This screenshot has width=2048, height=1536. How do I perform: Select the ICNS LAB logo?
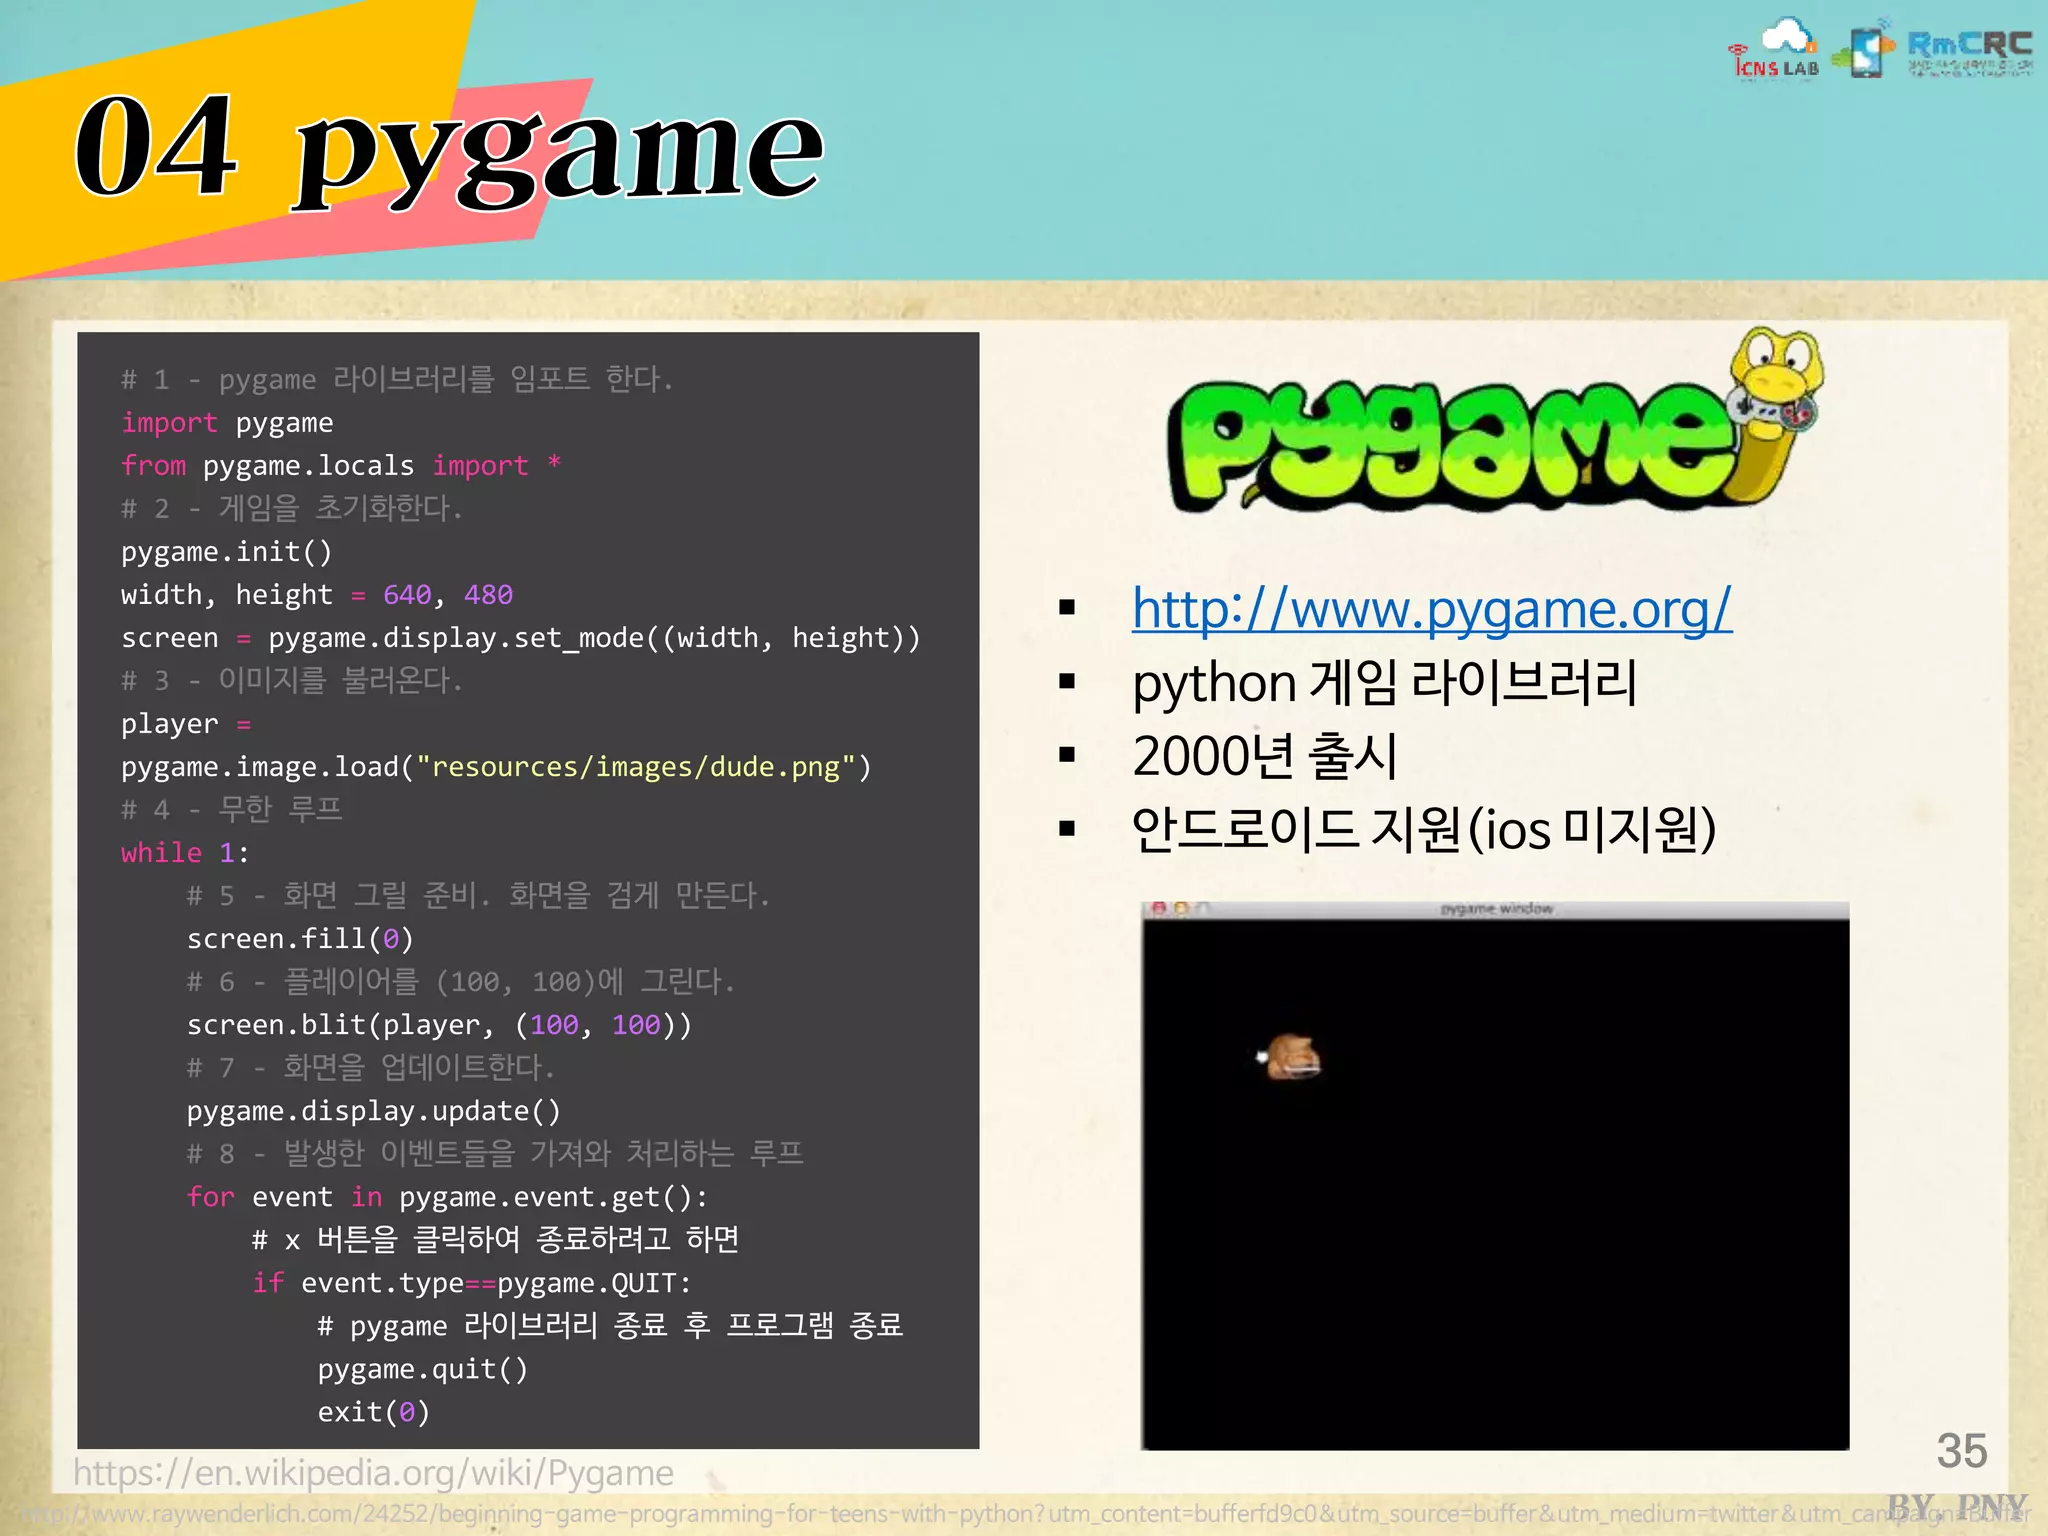click(x=1774, y=49)
